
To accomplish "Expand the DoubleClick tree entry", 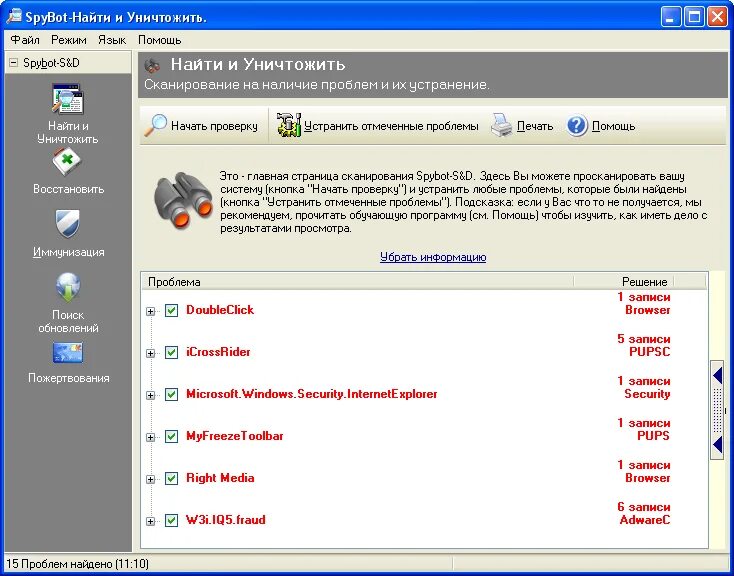I will point(150,311).
